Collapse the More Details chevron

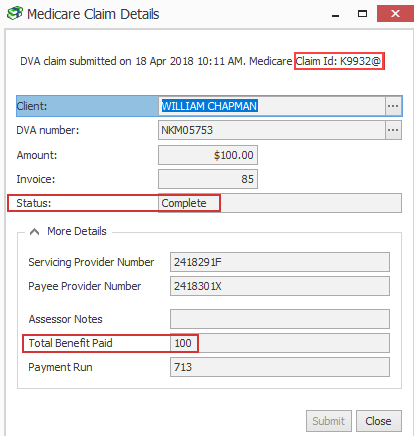pos(34,231)
